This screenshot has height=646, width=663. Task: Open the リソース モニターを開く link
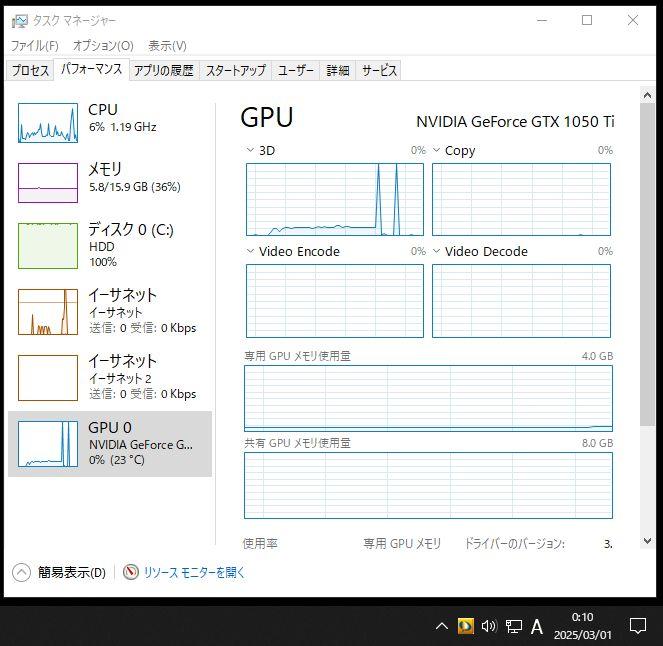tap(194, 572)
